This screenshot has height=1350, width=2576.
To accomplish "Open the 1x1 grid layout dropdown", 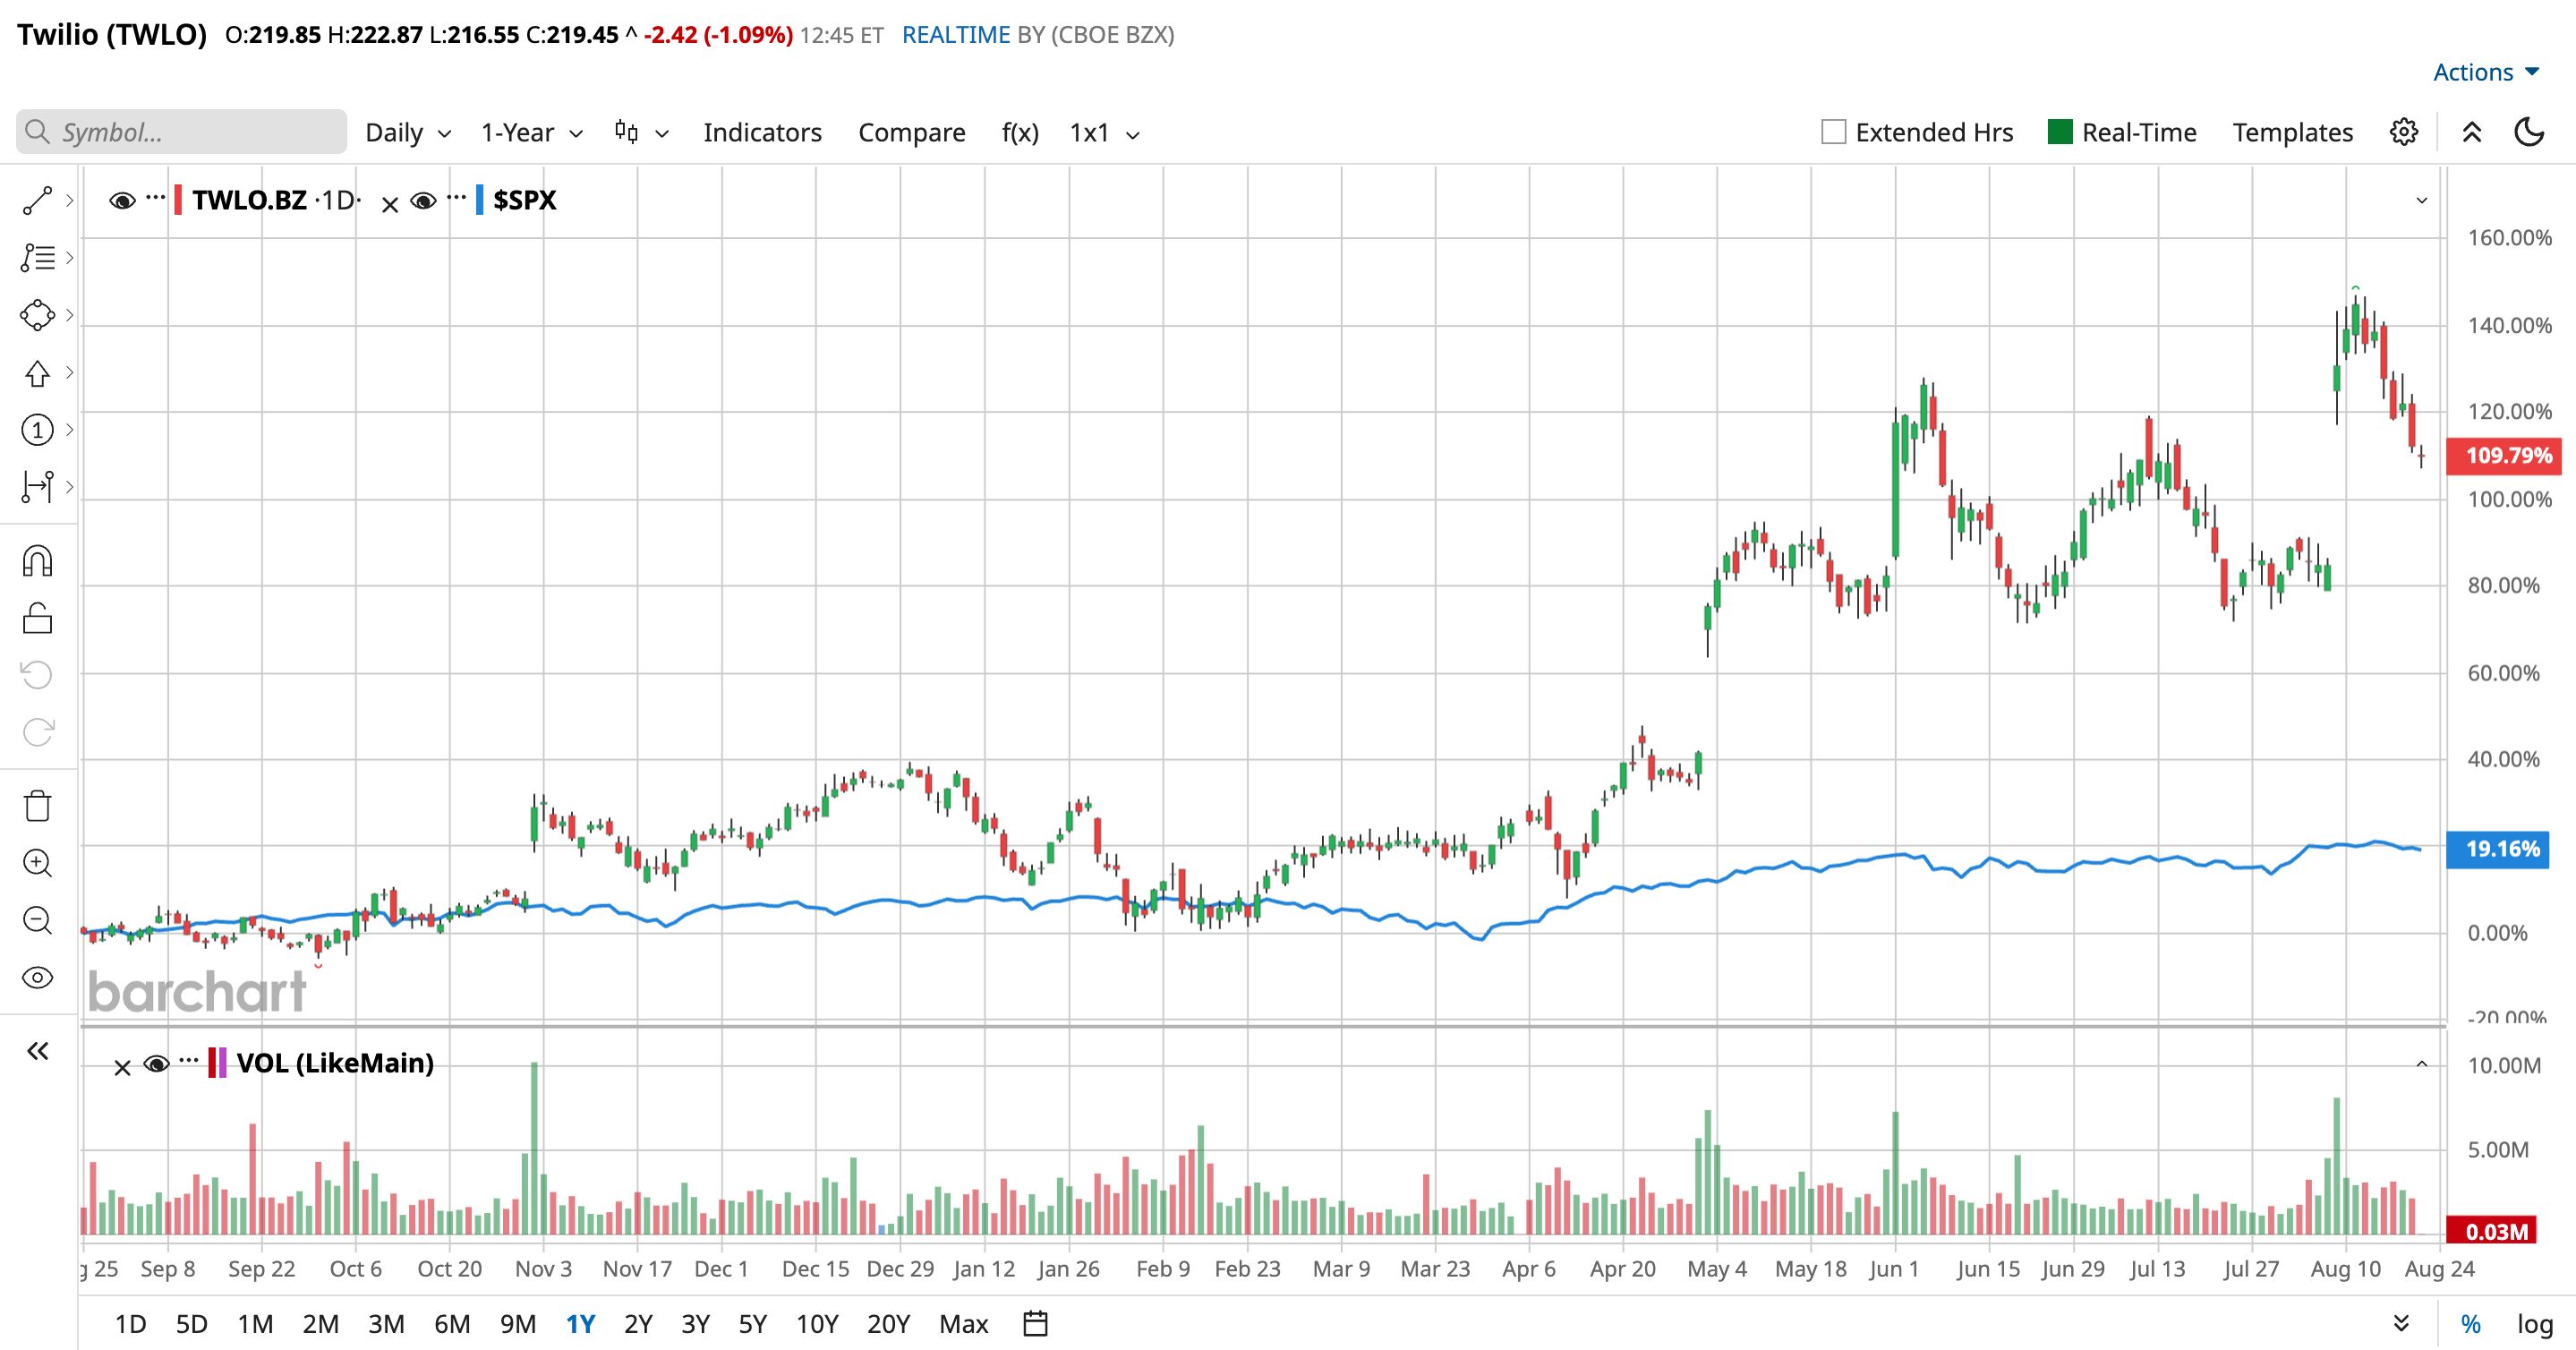I will 1104,132.
